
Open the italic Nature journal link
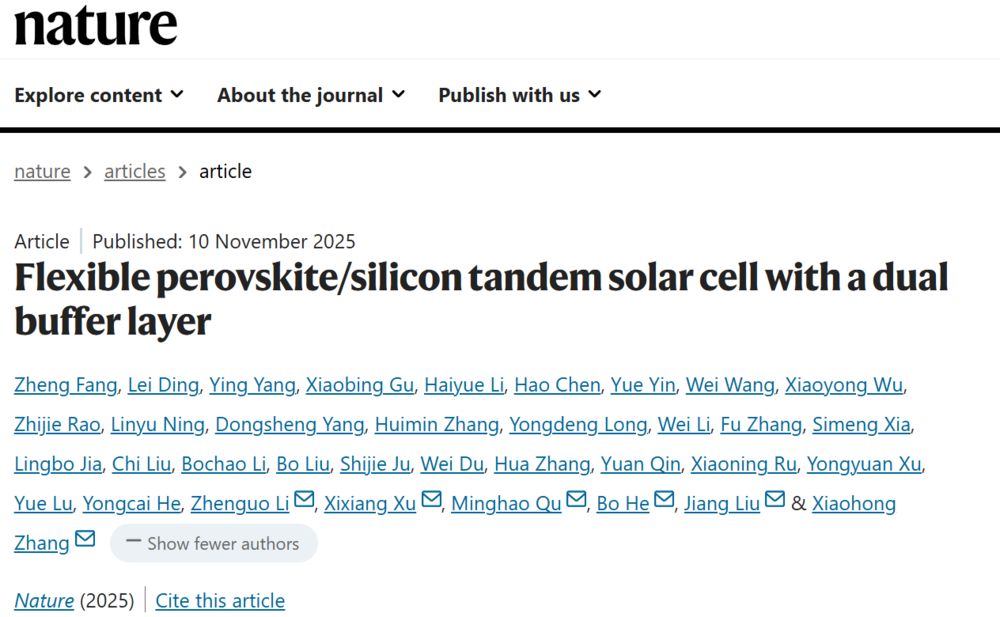coord(44,601)
